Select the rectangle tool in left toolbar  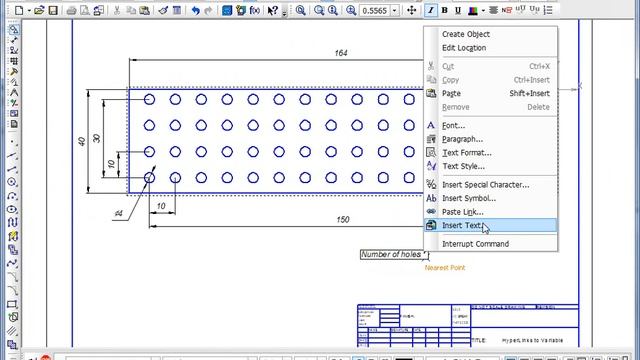pyautogui.click(x=13, y=304)
